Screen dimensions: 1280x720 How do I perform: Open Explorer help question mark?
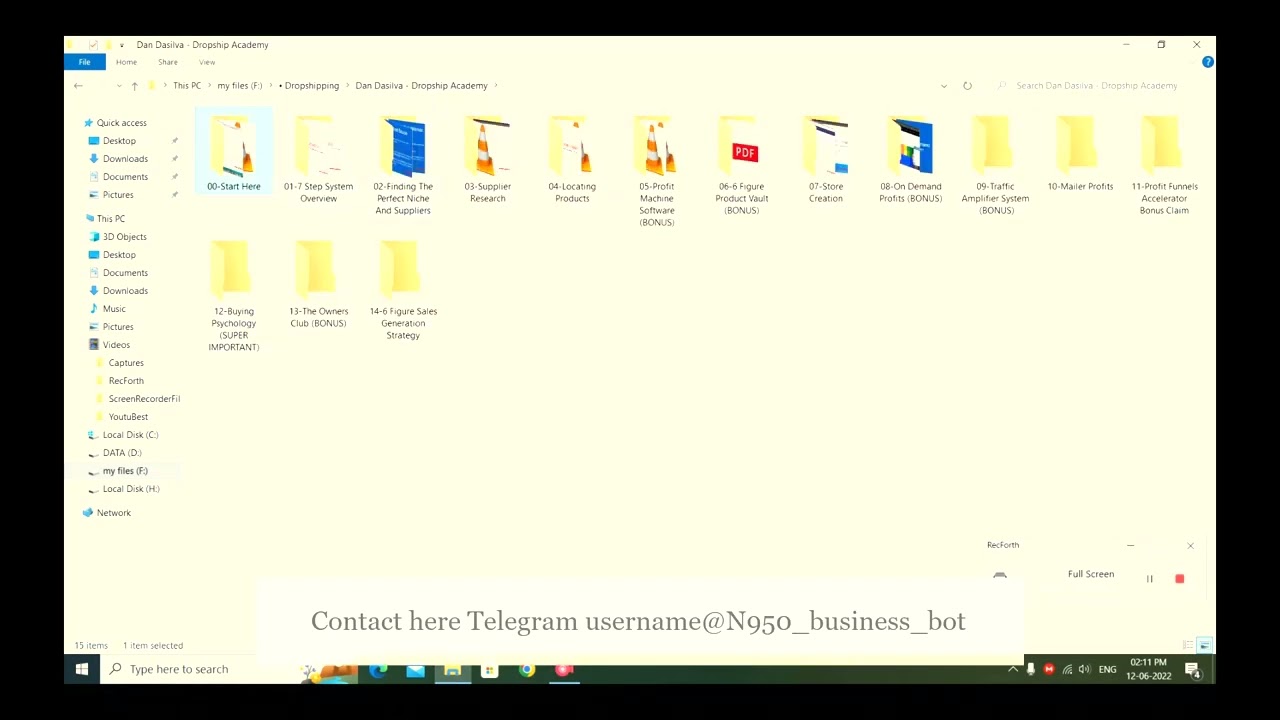1207,62
